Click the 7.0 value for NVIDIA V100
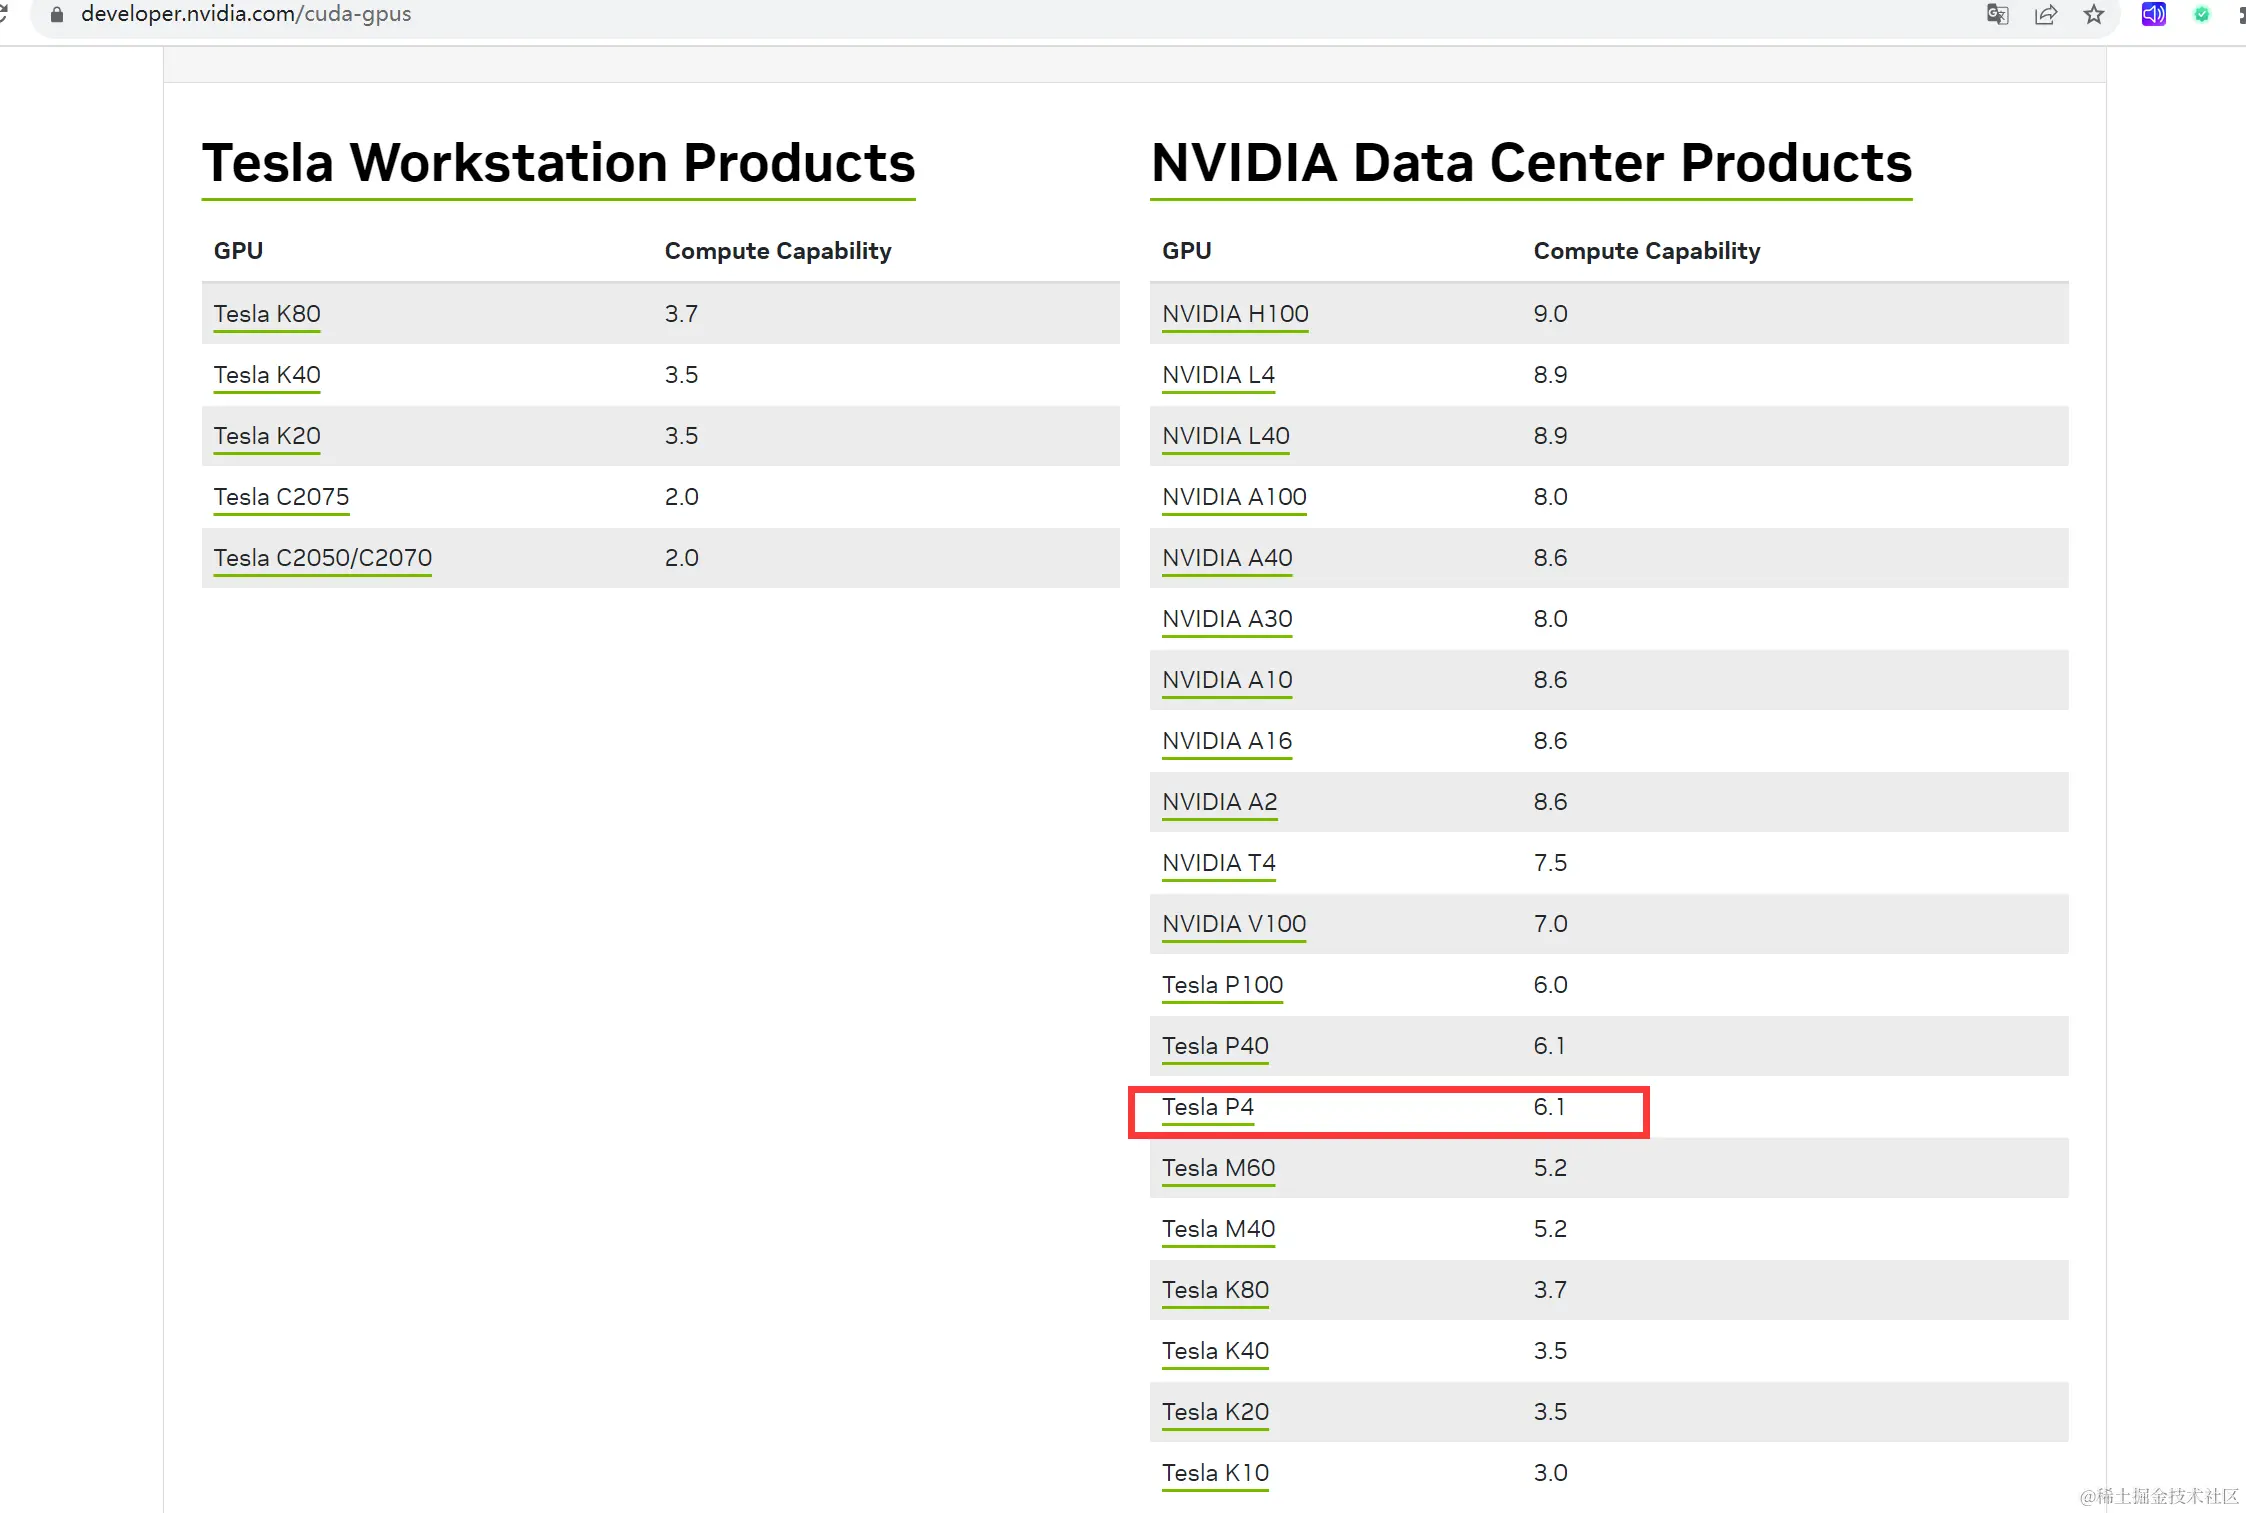Screen dimensions: 2246x1513 1550,924
